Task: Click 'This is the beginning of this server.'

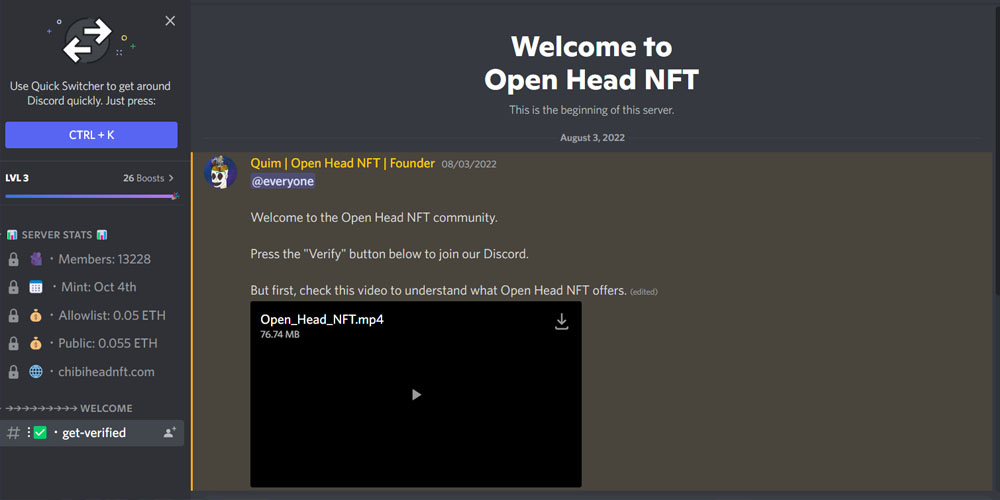Action: pyautogui.click(x=591, y=110)
